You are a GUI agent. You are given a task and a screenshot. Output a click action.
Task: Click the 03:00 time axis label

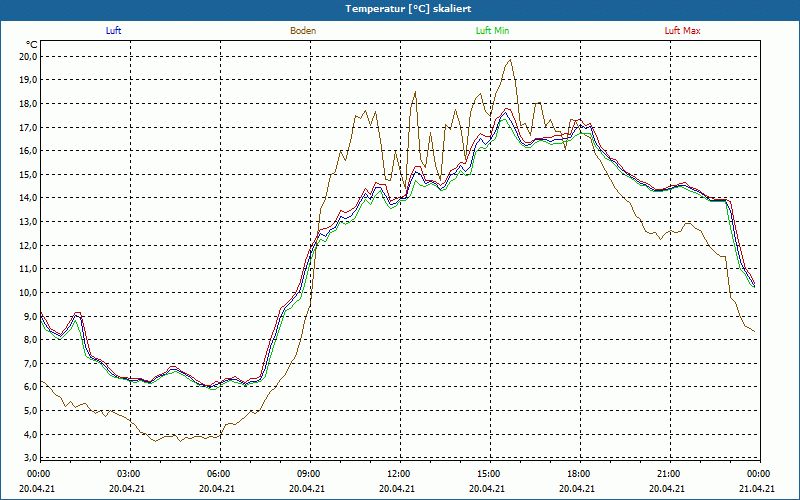click(x=131, y=474)
